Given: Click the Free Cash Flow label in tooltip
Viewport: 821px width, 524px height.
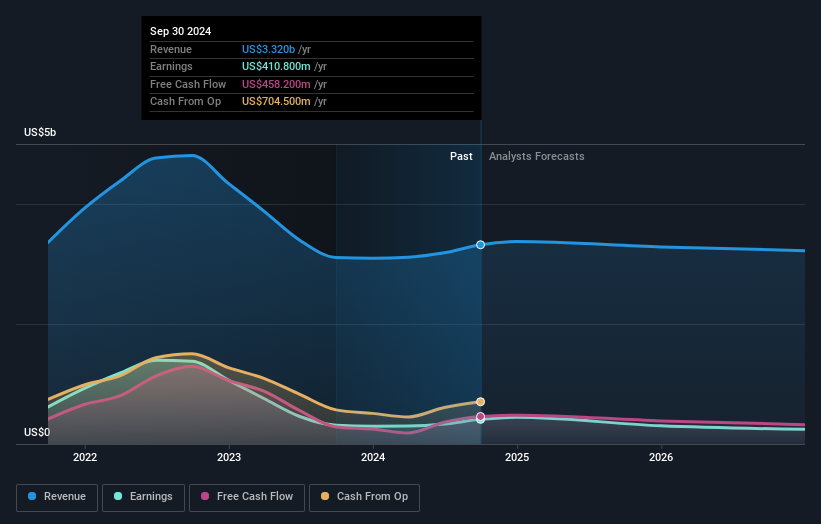Looking at the screenshot, I should [188, 84].
